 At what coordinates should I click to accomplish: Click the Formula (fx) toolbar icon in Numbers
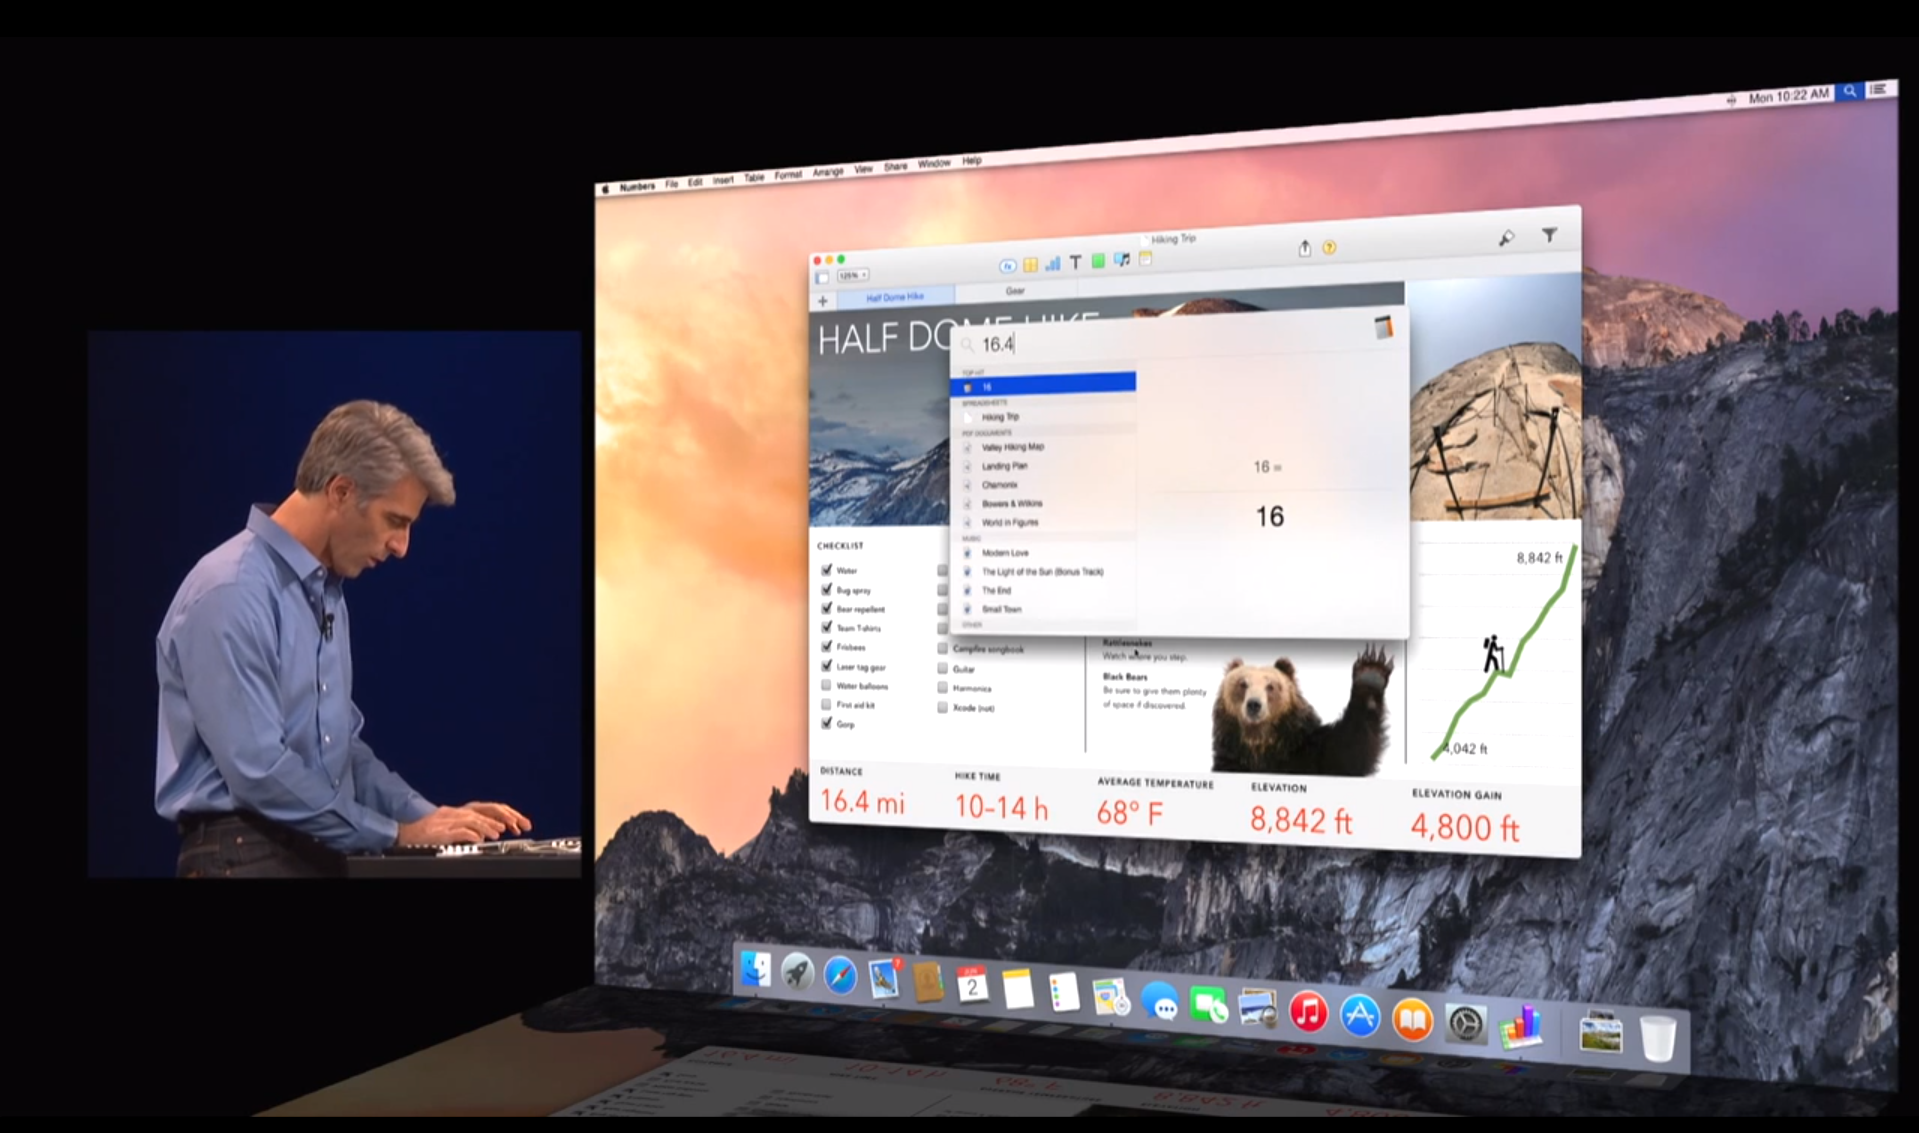(1007, 266)
